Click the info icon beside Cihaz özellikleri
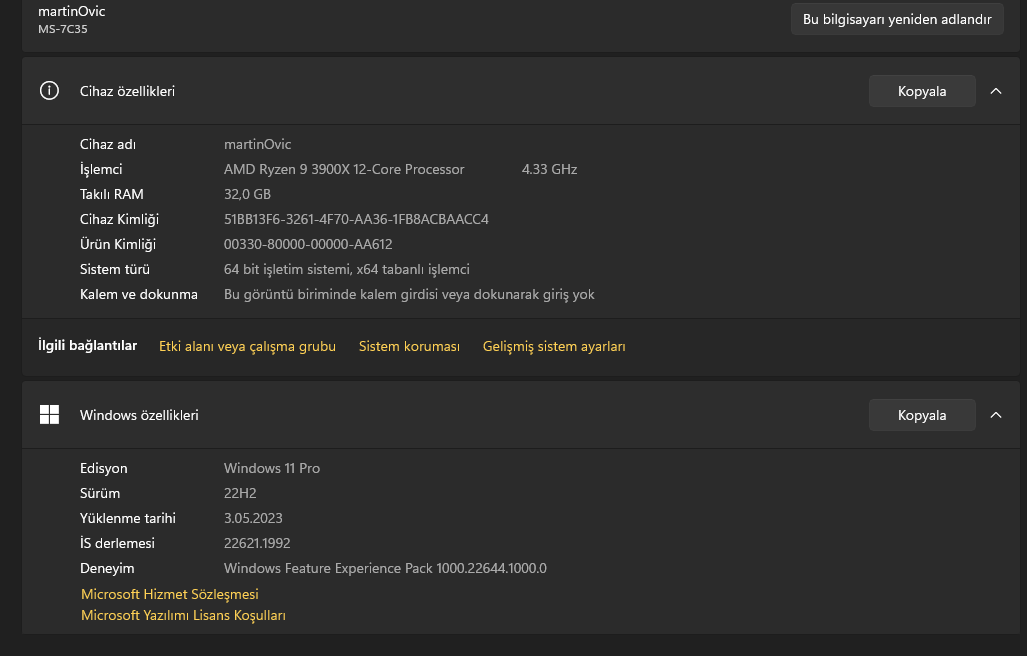This screenshot has height=656, width=1027. coord(49,91)
